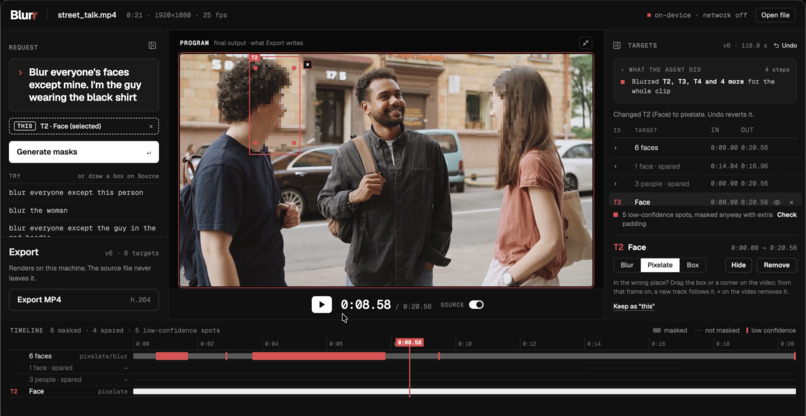Select the Blur mask style

(x=627, y=265)
